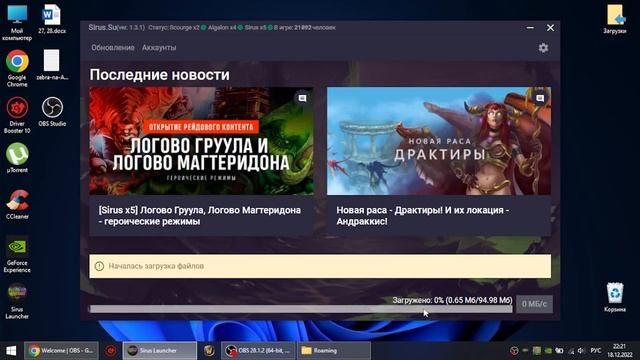The height and width of the screenshot is (360, 640).
Task: Open the Загрузки folder on desktop
Action: tap(615, 19)
